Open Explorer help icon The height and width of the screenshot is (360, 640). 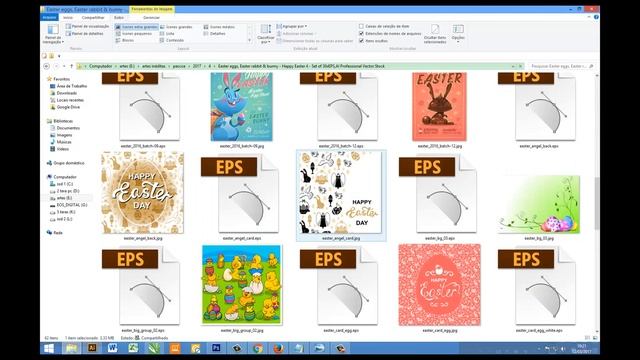click(596, 17)
